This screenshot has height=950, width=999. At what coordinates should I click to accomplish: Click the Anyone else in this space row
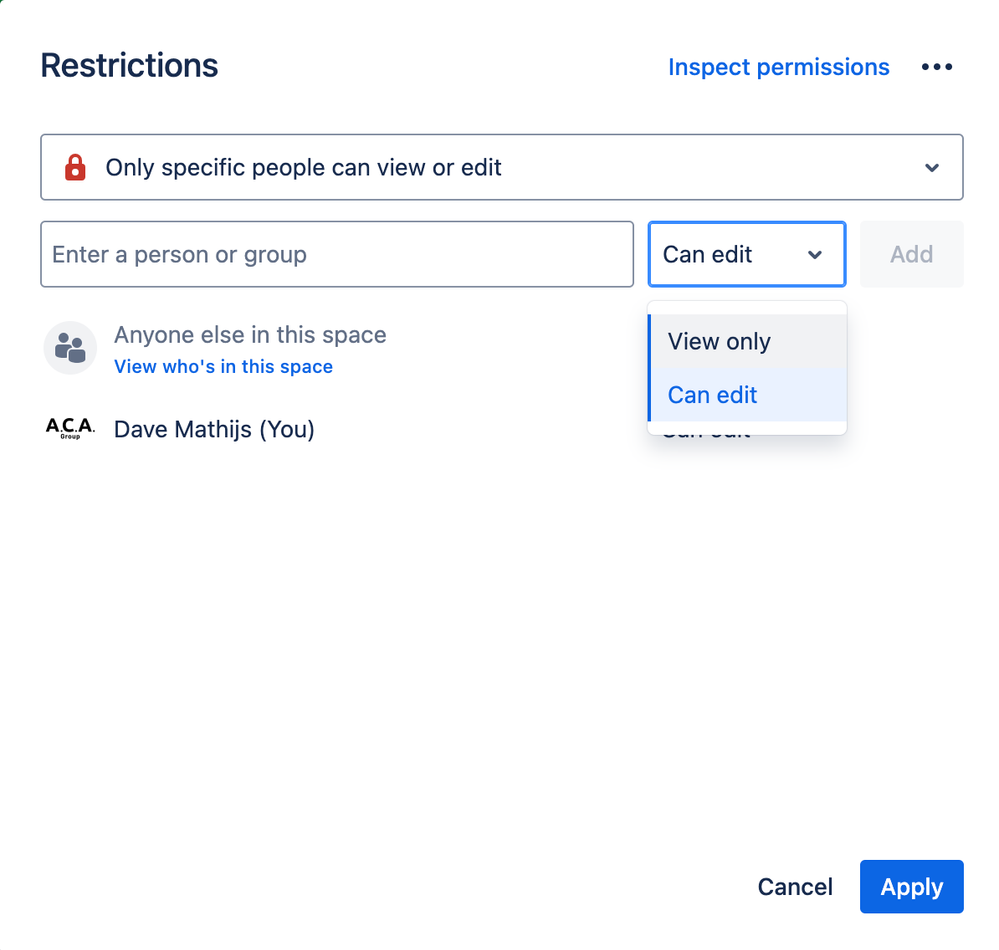click(x=250, y=334)
